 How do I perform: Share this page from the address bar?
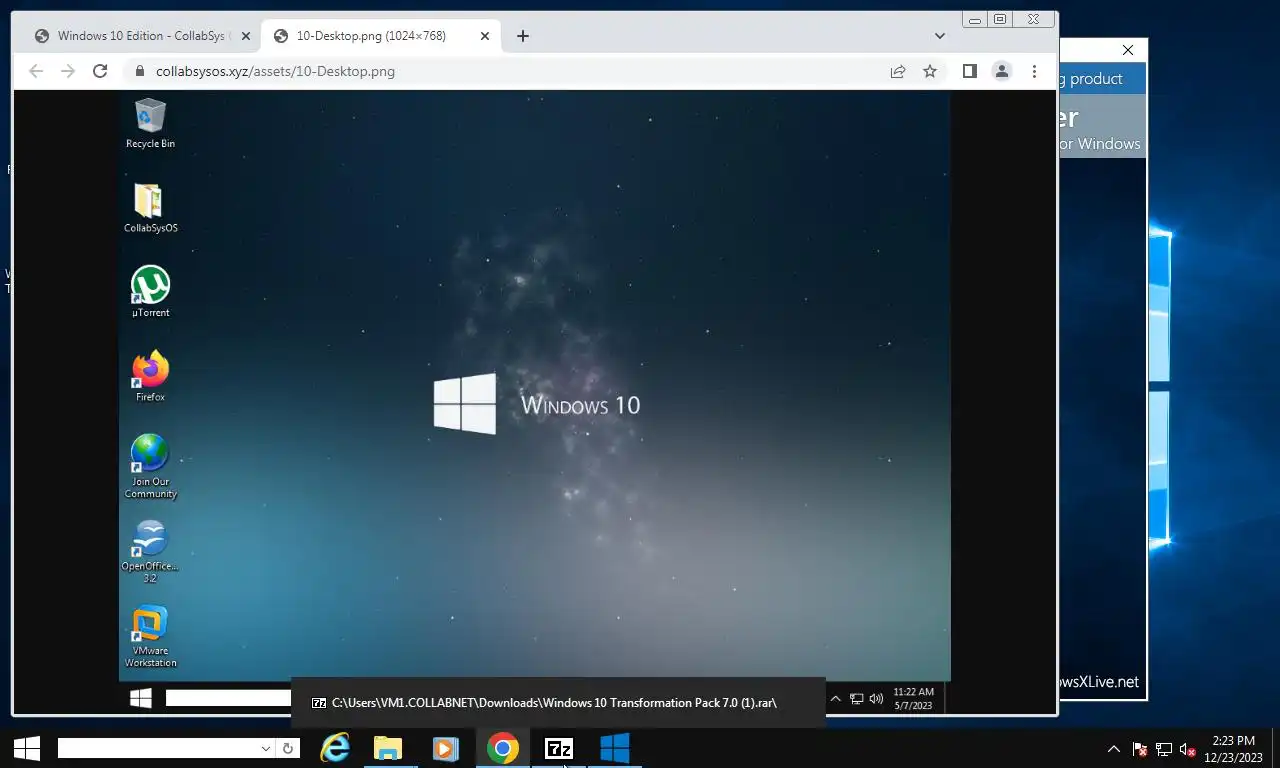click(898, 71)
